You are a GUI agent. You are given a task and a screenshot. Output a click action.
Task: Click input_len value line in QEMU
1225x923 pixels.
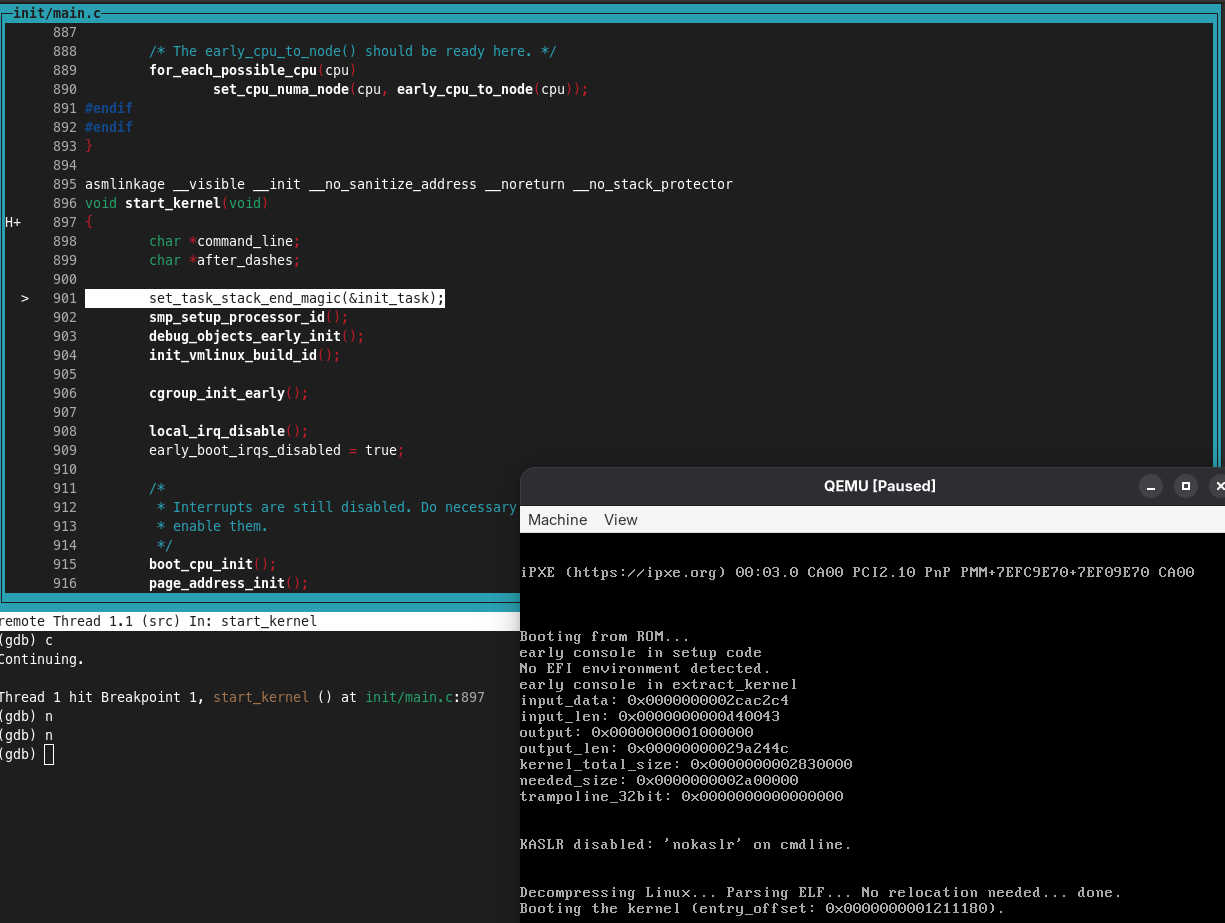pos(650,716)
